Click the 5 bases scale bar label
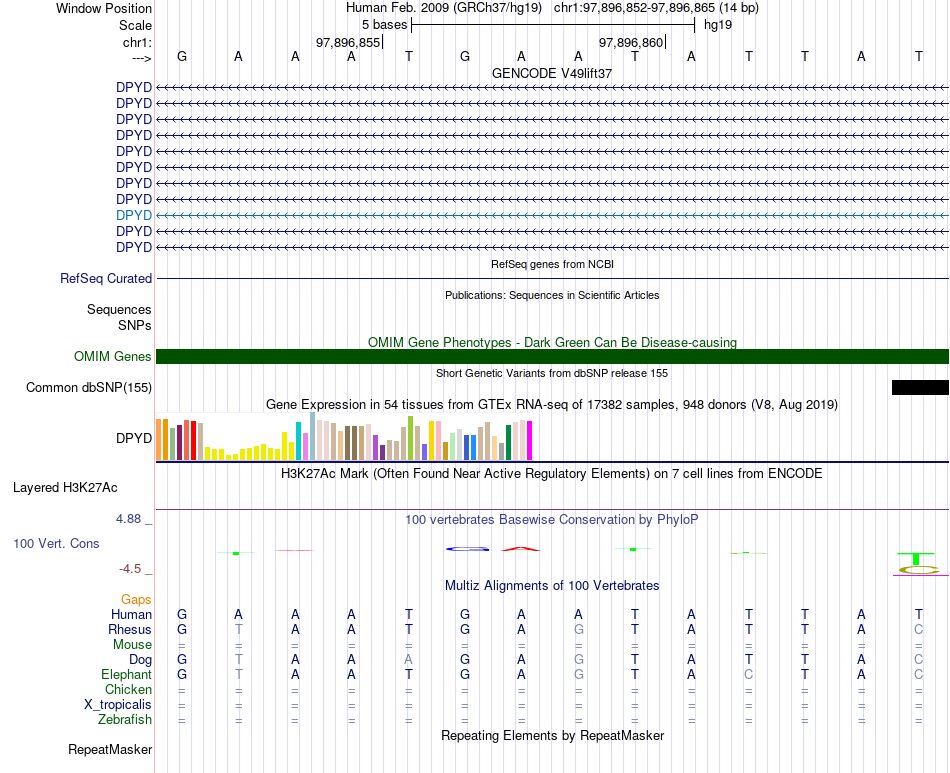Viewport: 950px width, 773px height. click(x=385, y=25)
